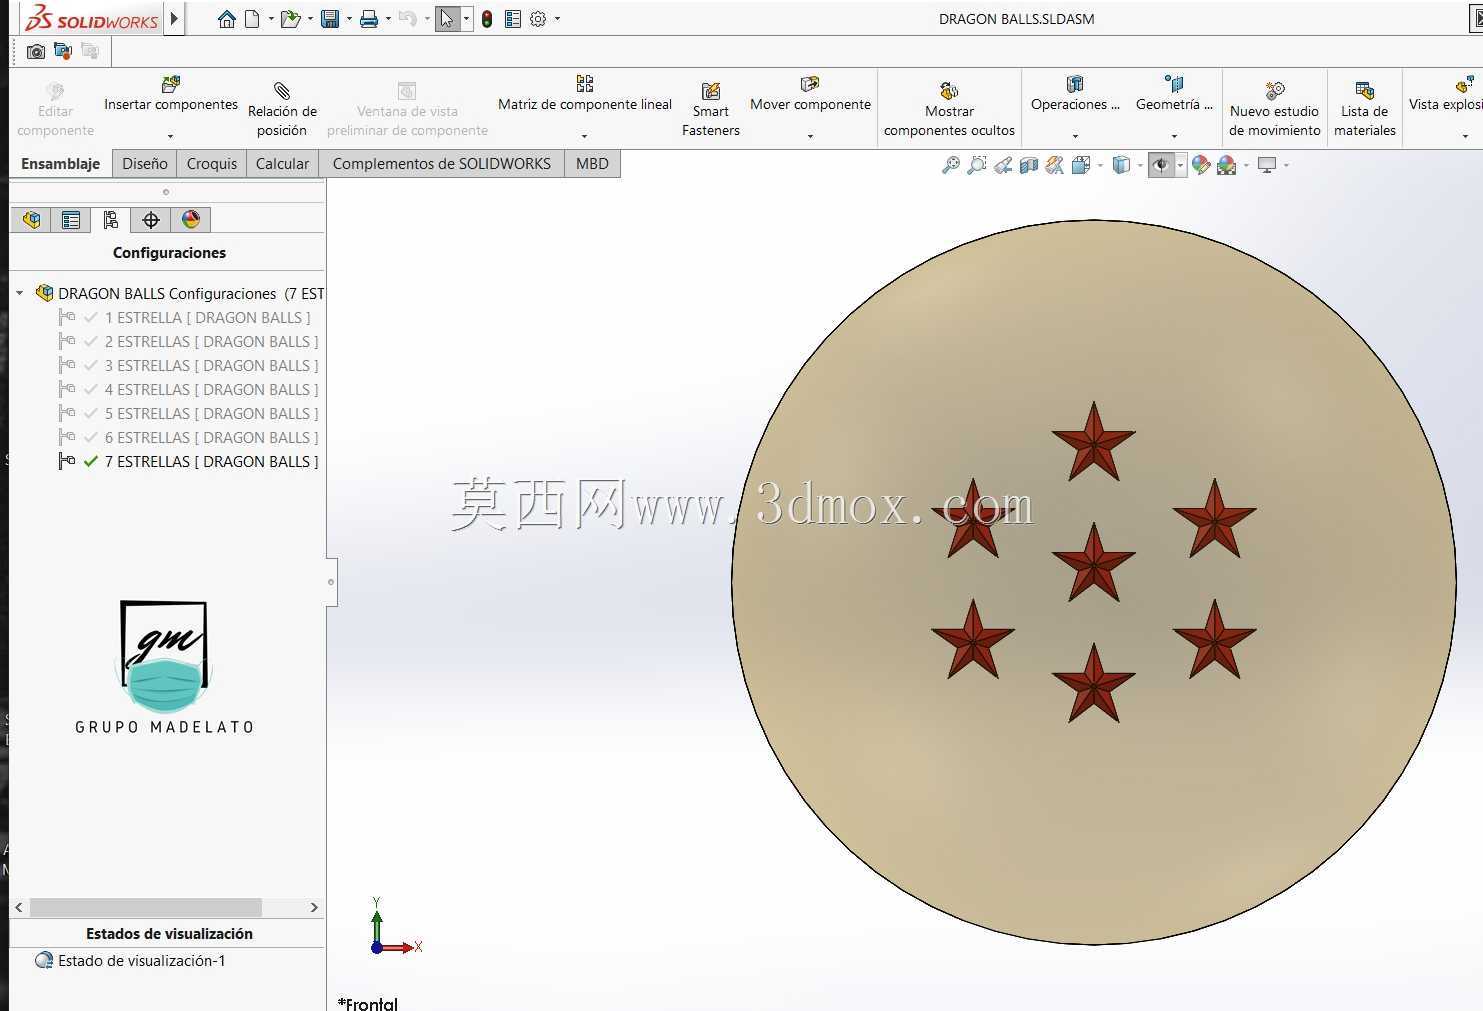Click Lista de materiales icon
This screenshot has width=1483, height=1011.
click(x=1365, y=91)
